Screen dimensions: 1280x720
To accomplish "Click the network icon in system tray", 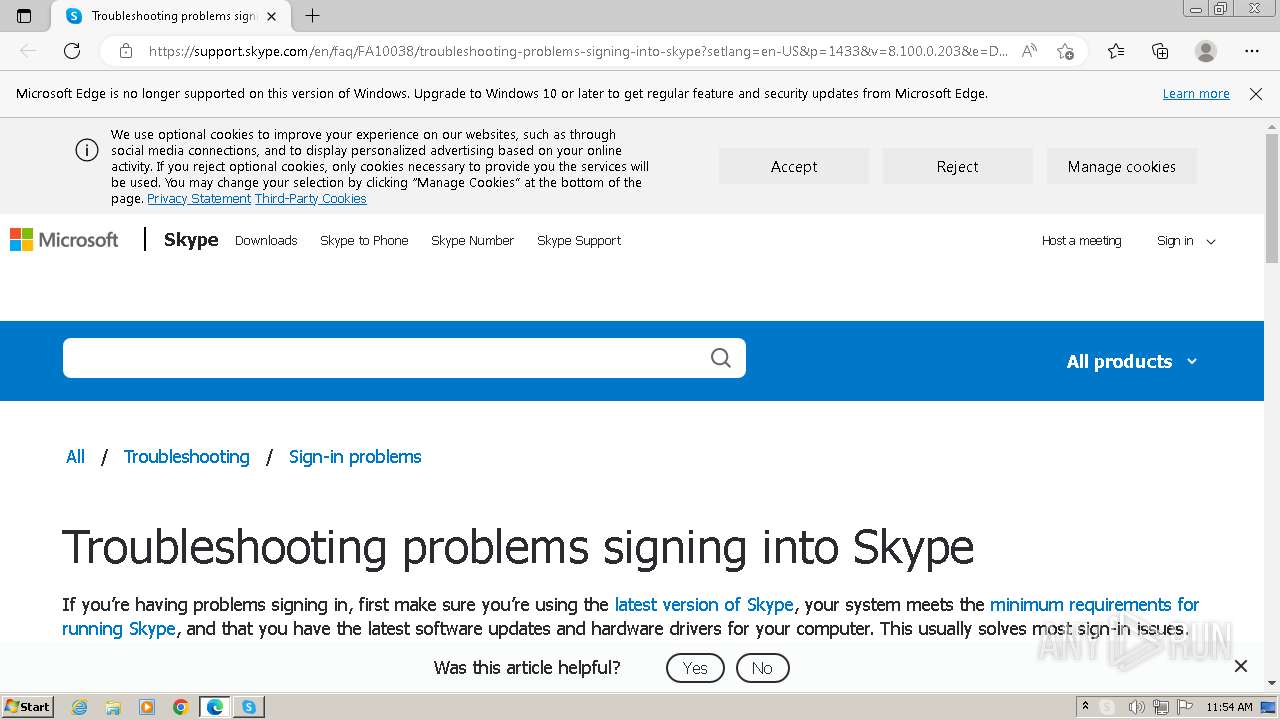I will click(1162, 707).
